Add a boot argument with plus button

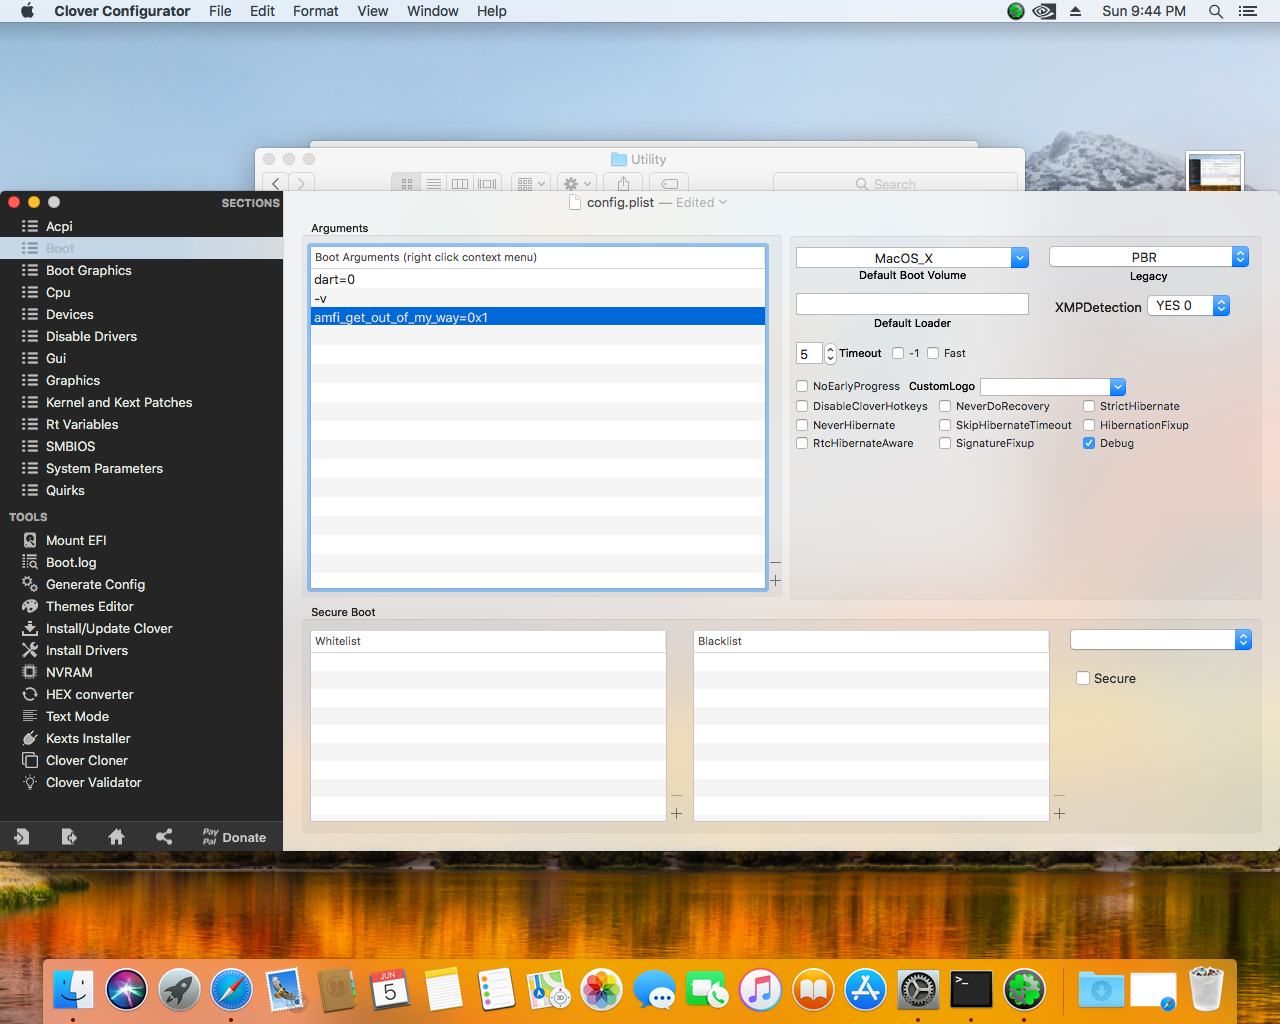(x=775, y=580)
